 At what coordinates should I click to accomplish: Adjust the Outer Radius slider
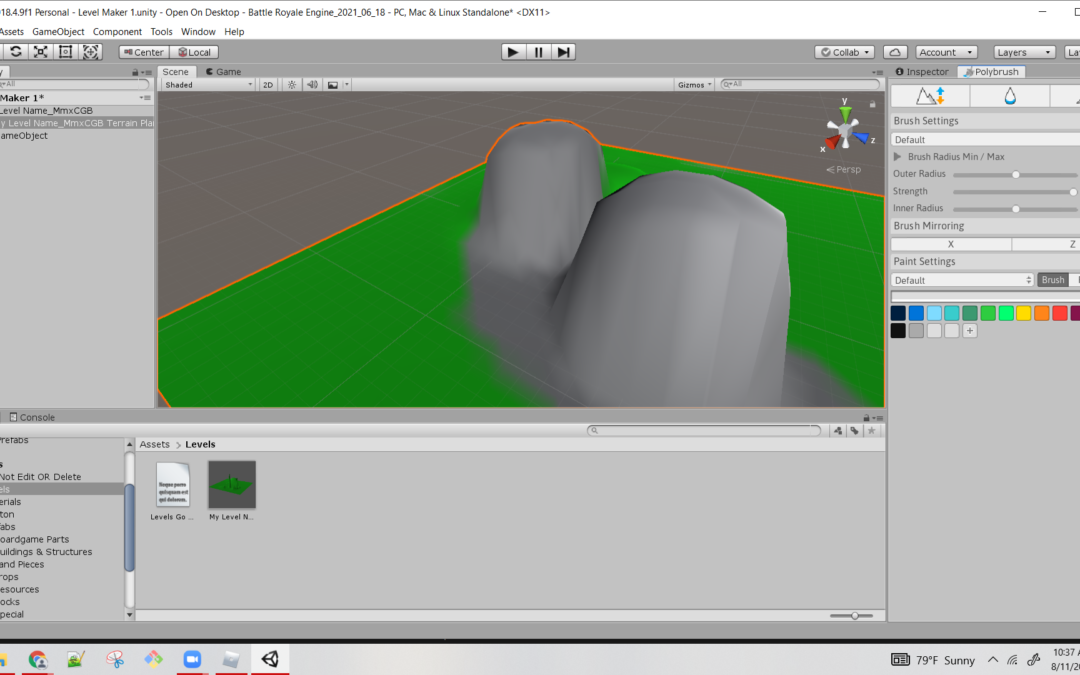(x=1016, y=174)
